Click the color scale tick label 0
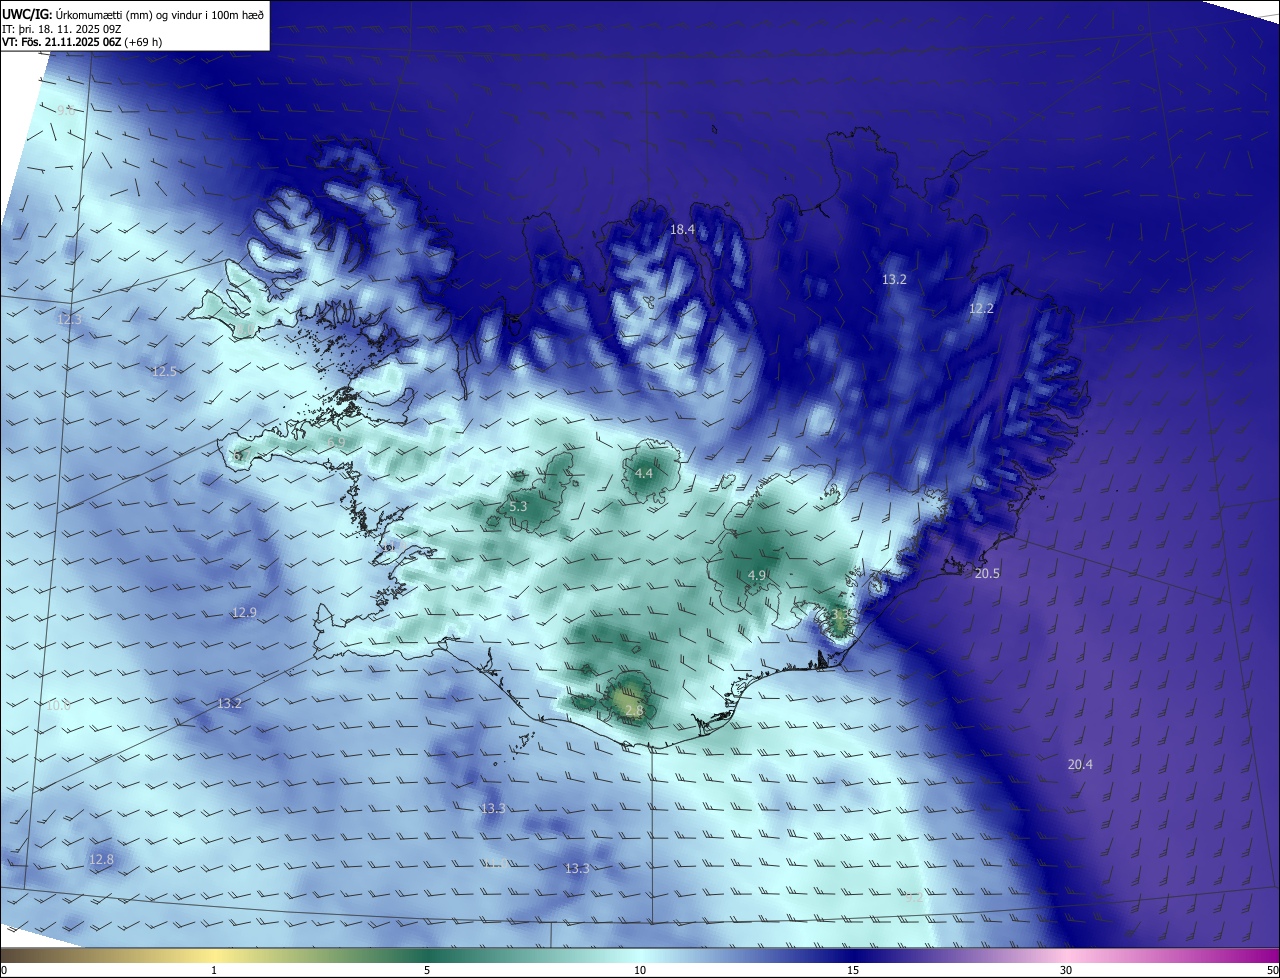This screenshot has width=1280, height=978. click(3, 970)
